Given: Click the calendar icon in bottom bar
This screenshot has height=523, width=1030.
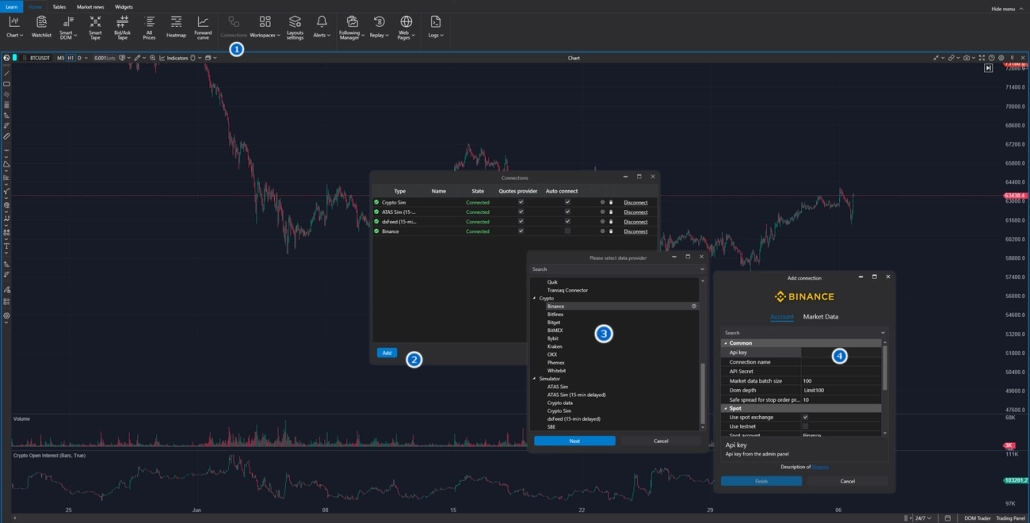Looking at the screenshot, I should click(947, 518).
